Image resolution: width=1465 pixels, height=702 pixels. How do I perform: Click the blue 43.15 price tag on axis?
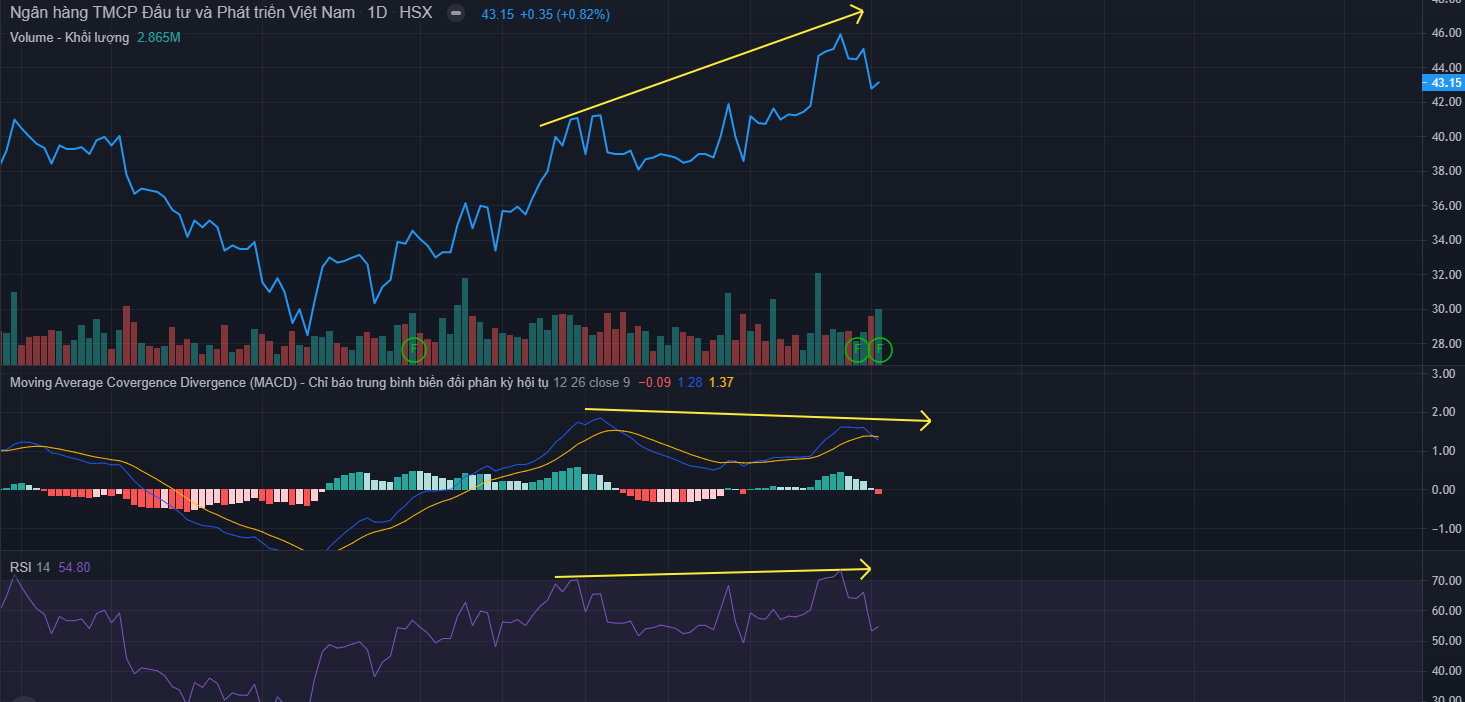[x=1441, y=83]
